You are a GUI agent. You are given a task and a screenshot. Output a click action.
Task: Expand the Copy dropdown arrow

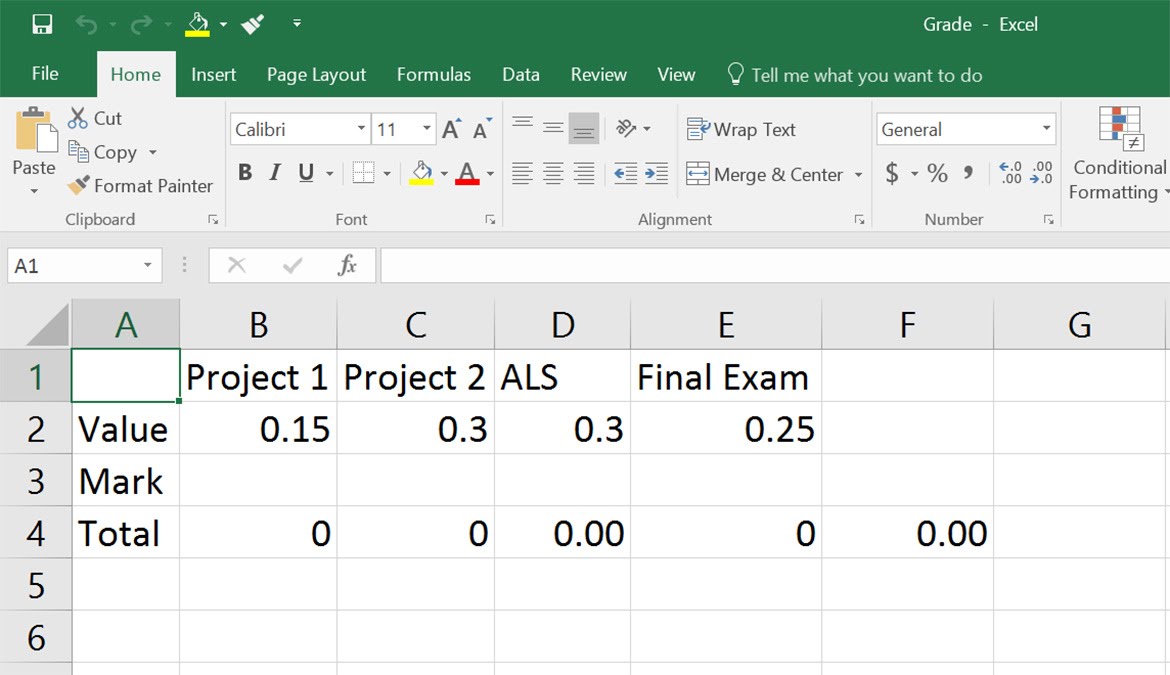pyautogui.click(x=153, y=152)
